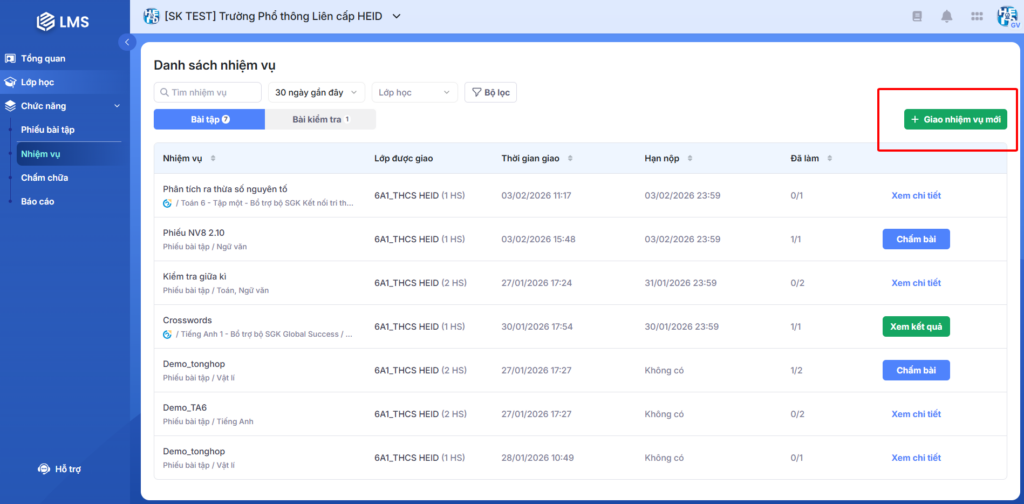Switch to the Bài kiểm tra tab
The image size is (1024, 504).
(x=320, y=120)
